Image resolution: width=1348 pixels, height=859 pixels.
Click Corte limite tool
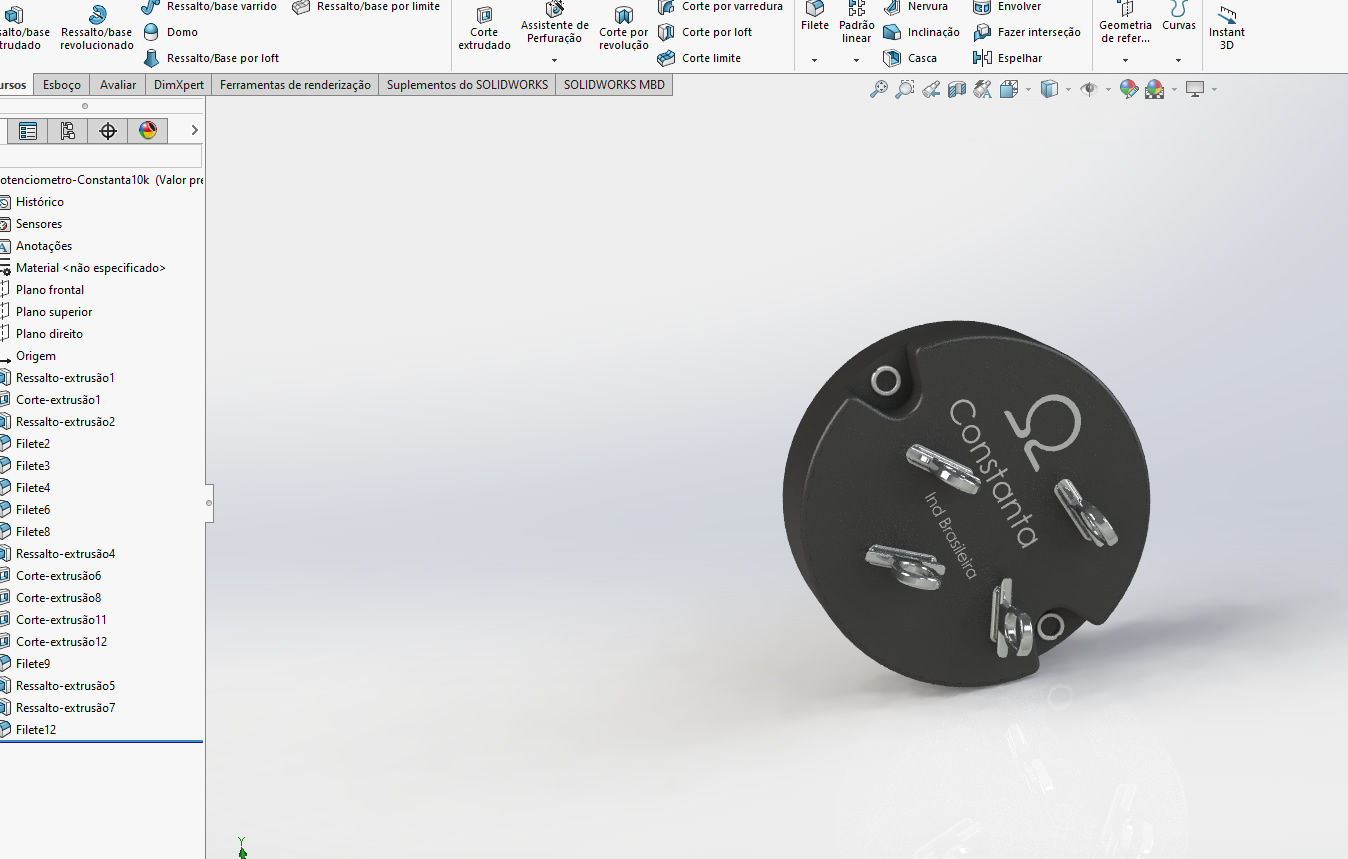[700, 58]
